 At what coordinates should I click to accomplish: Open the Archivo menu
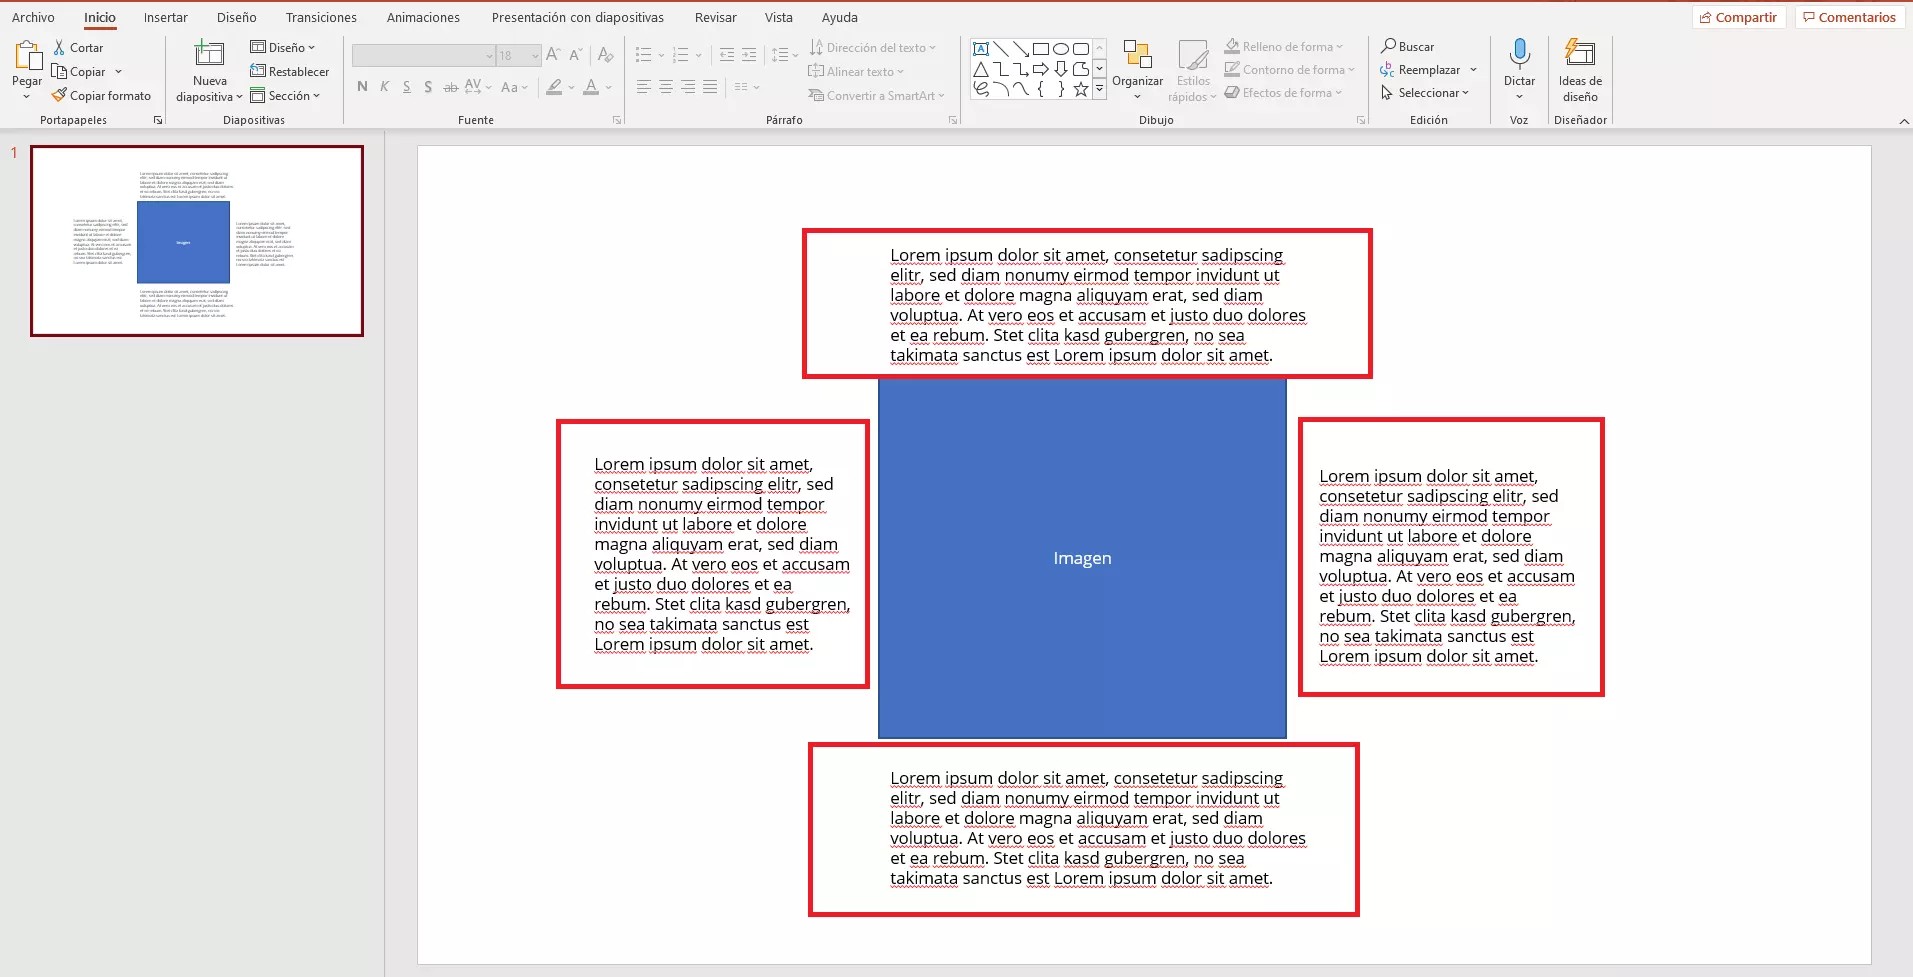pos(33,17)
